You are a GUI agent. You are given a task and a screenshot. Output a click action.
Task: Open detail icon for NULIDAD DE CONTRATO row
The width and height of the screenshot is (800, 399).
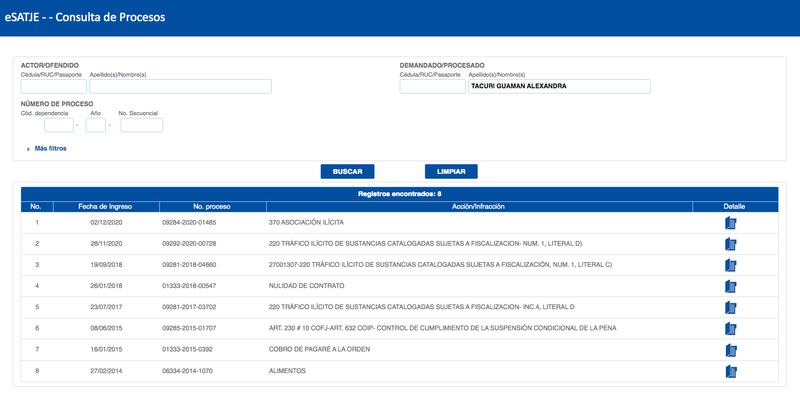point(731,287)
